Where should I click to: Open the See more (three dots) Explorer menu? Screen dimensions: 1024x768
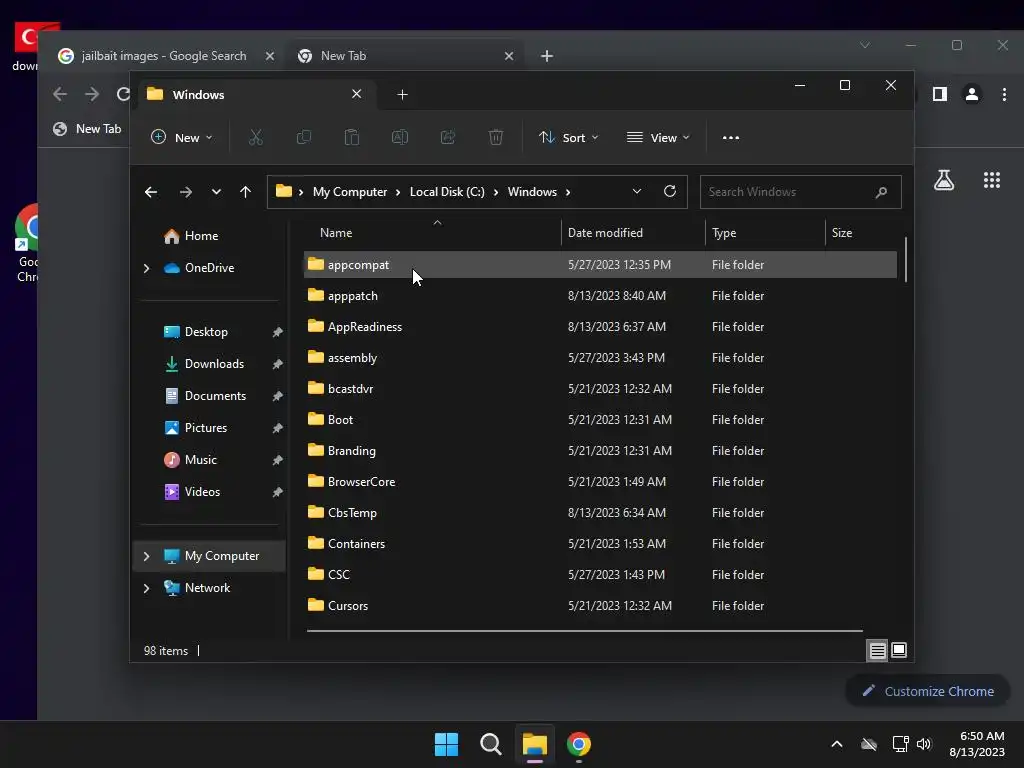[x=731, y=138]
